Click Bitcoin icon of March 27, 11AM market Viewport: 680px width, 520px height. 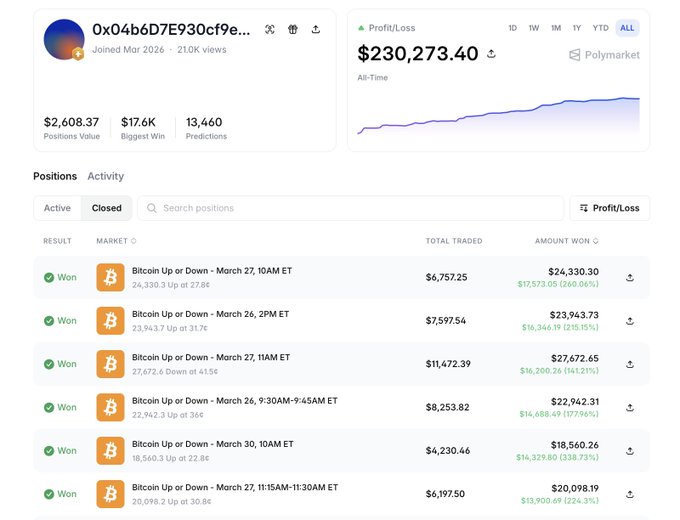click(x=110, y=364)
